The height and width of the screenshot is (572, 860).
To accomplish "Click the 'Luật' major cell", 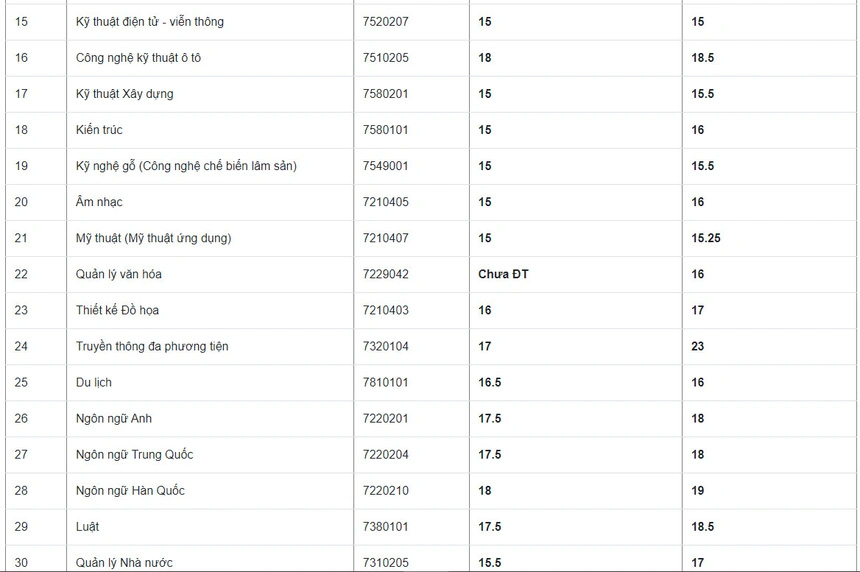I will click(87, 526).
